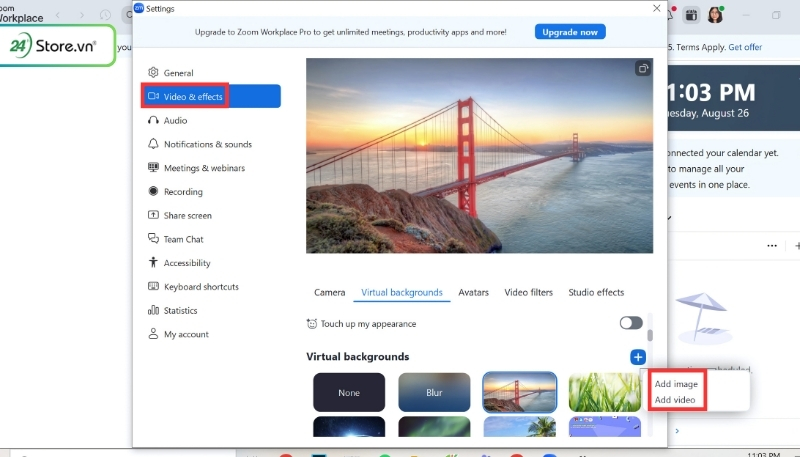This screenshot has width=800, height=457.
Task: Open the Share screen icon
Action: 153,215
